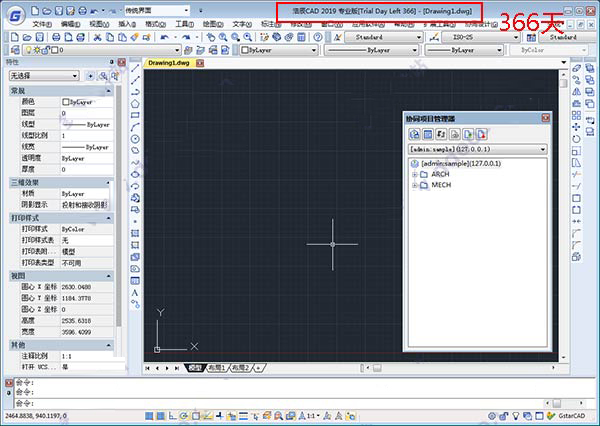Open the 文件(F) menu

42,23
